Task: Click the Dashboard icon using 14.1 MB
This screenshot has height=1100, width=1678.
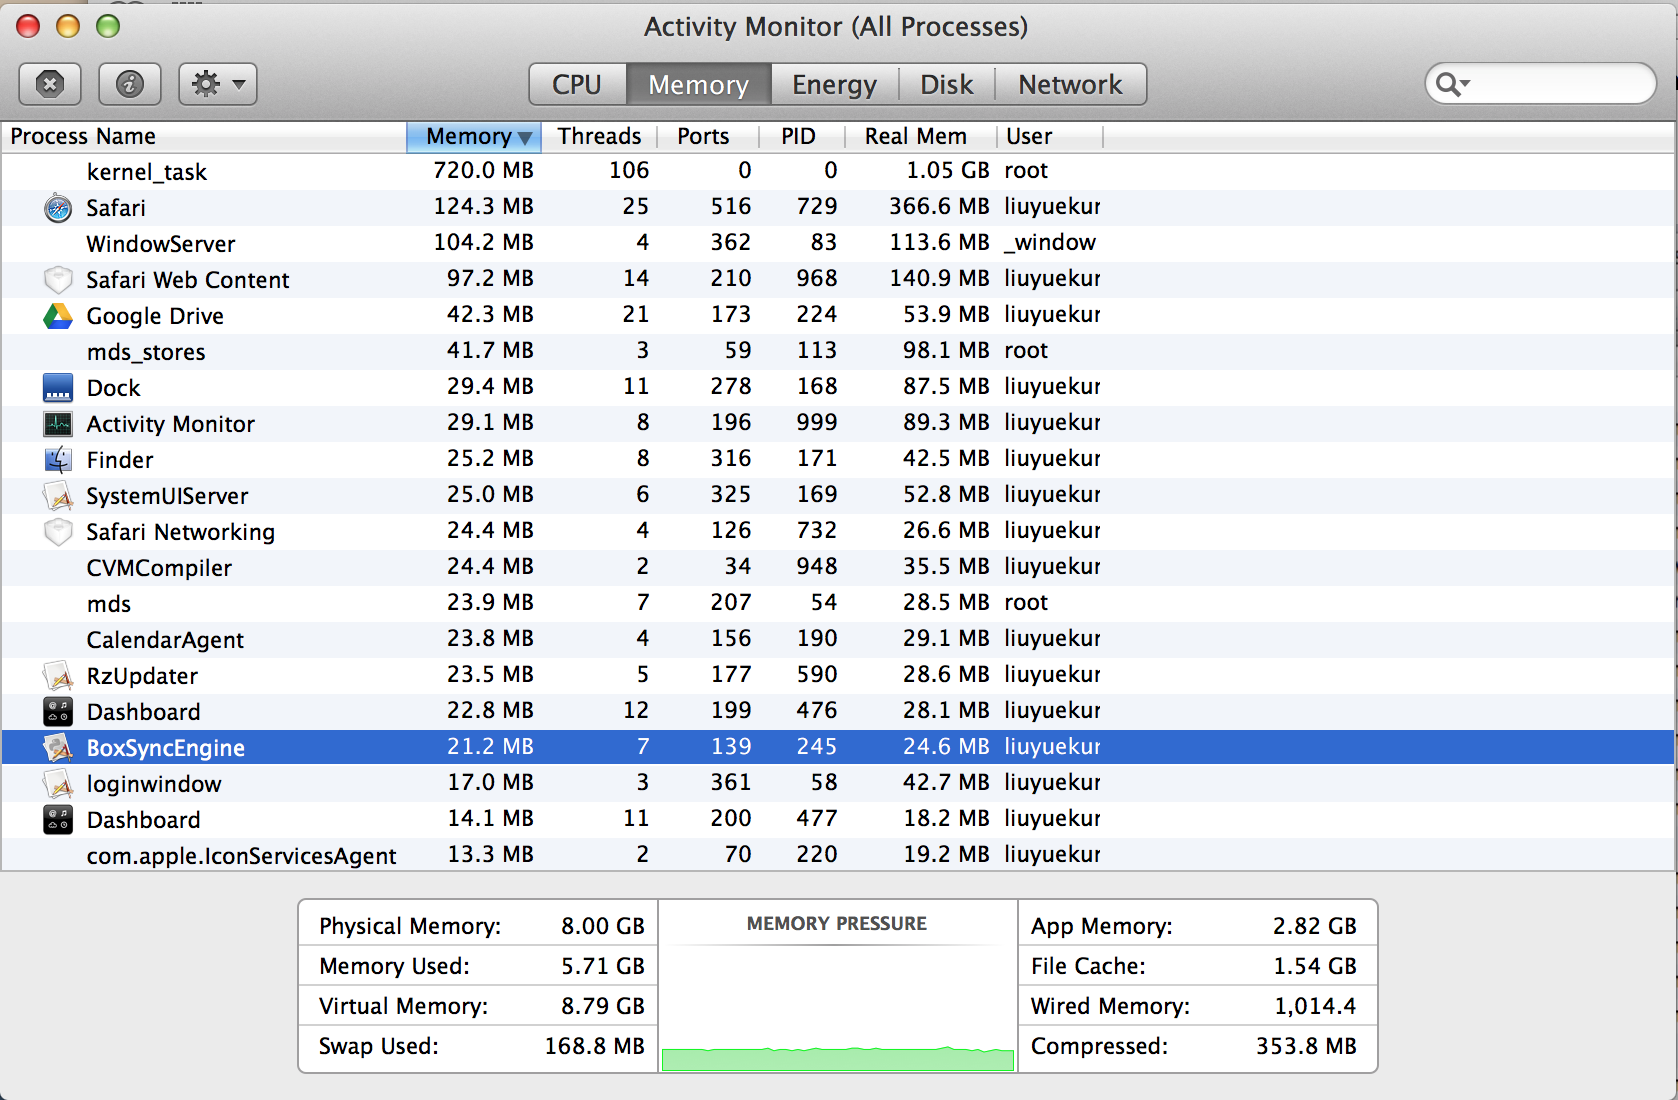Action: pyautogui.click(x=58, y=820)
